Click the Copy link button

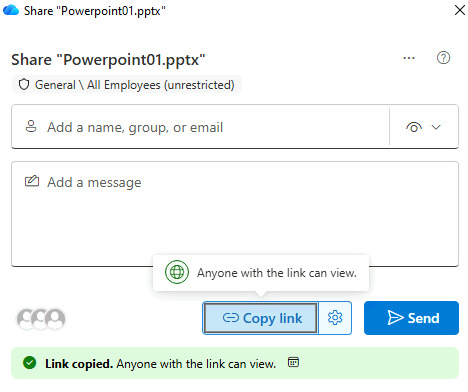tap(260, 318)
